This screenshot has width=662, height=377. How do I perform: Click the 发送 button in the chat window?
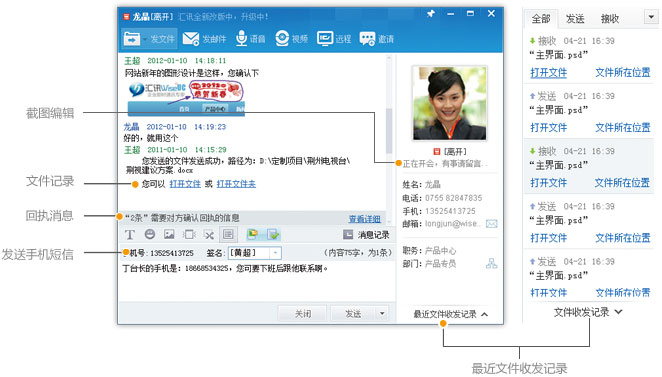tap(353, 314)
